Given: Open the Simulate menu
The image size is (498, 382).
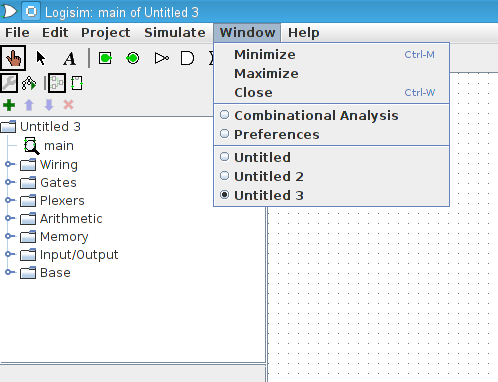Looking at the screenshot, I should pyautogui.click(x=175, y=33).
